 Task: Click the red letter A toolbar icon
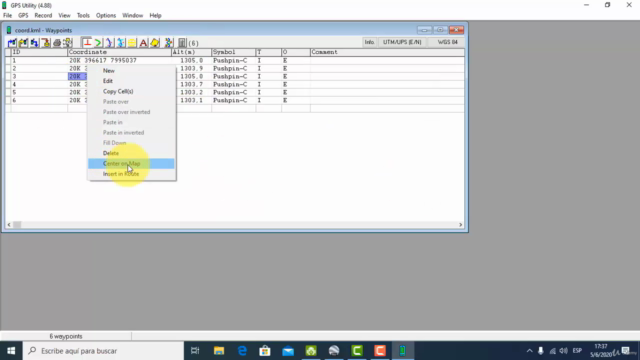pos(143,42)
